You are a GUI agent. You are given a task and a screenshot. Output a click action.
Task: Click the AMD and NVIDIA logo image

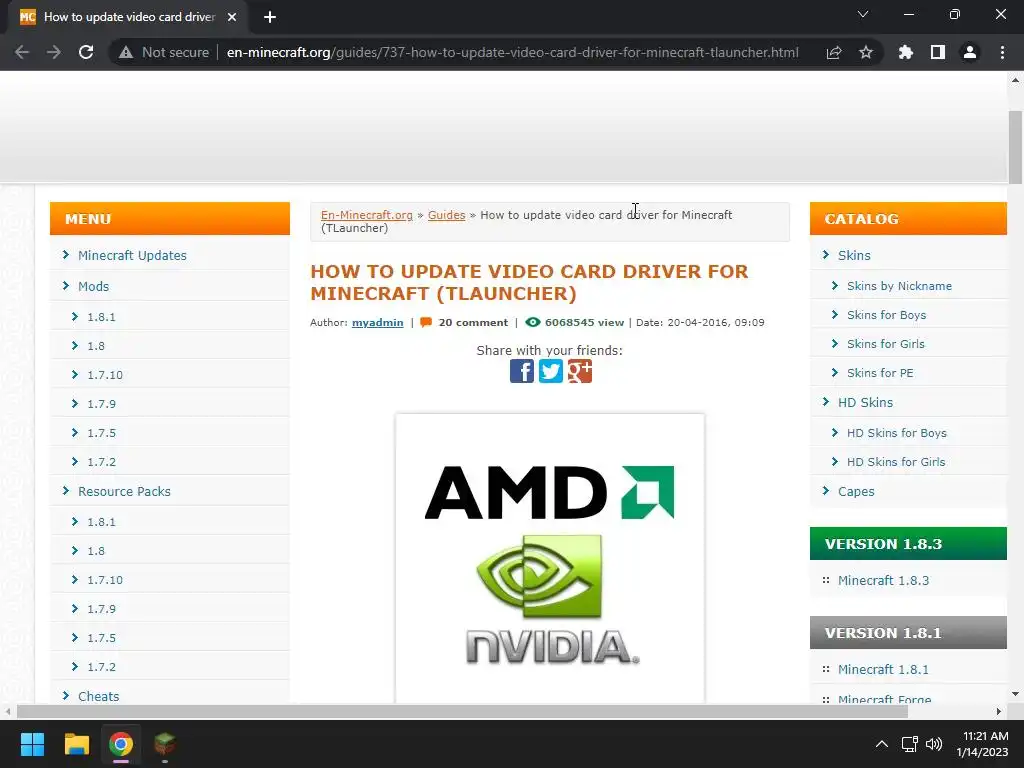point(550,558)
